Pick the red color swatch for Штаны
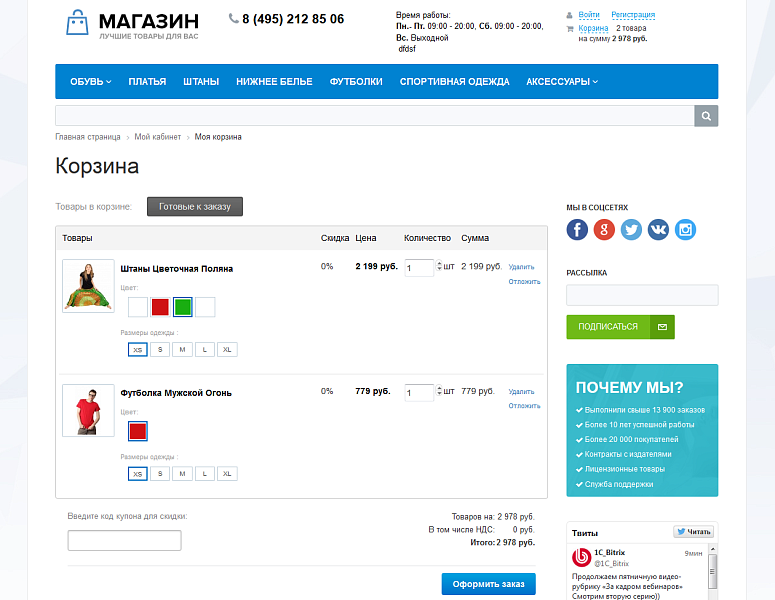Image resolution: width=775 pixels, height=600 pixels. coord(160,307)
